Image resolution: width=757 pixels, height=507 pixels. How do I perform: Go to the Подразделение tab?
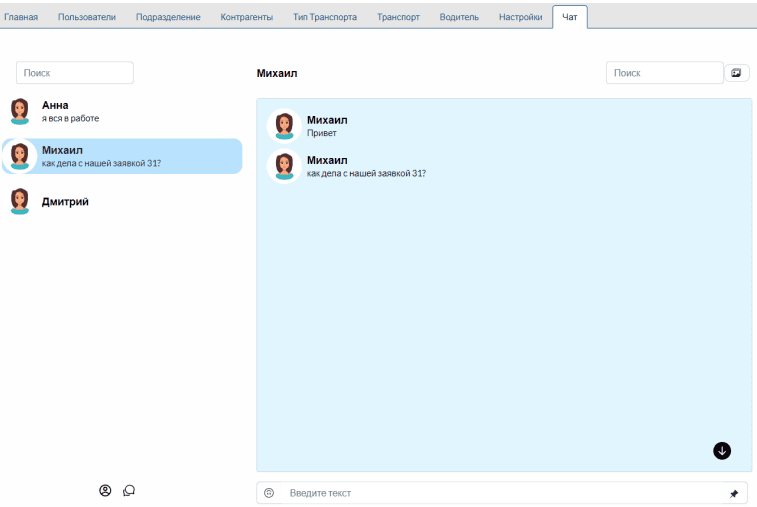(x=168, y=17)
